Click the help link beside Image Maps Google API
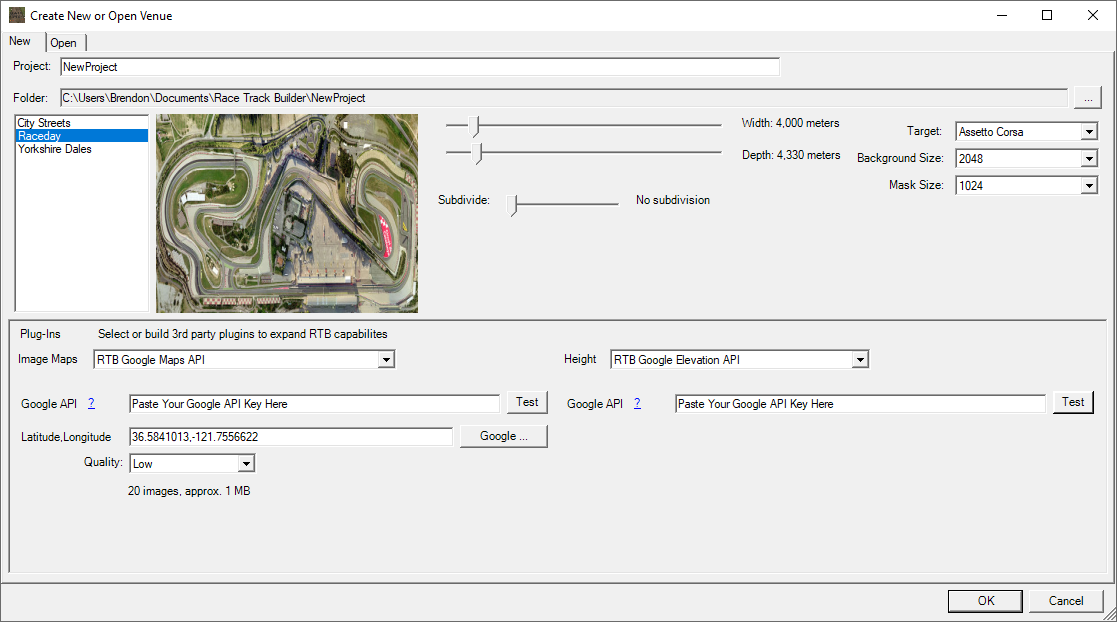The height and width of the screenshot is (622, 1117). point(91,404)
